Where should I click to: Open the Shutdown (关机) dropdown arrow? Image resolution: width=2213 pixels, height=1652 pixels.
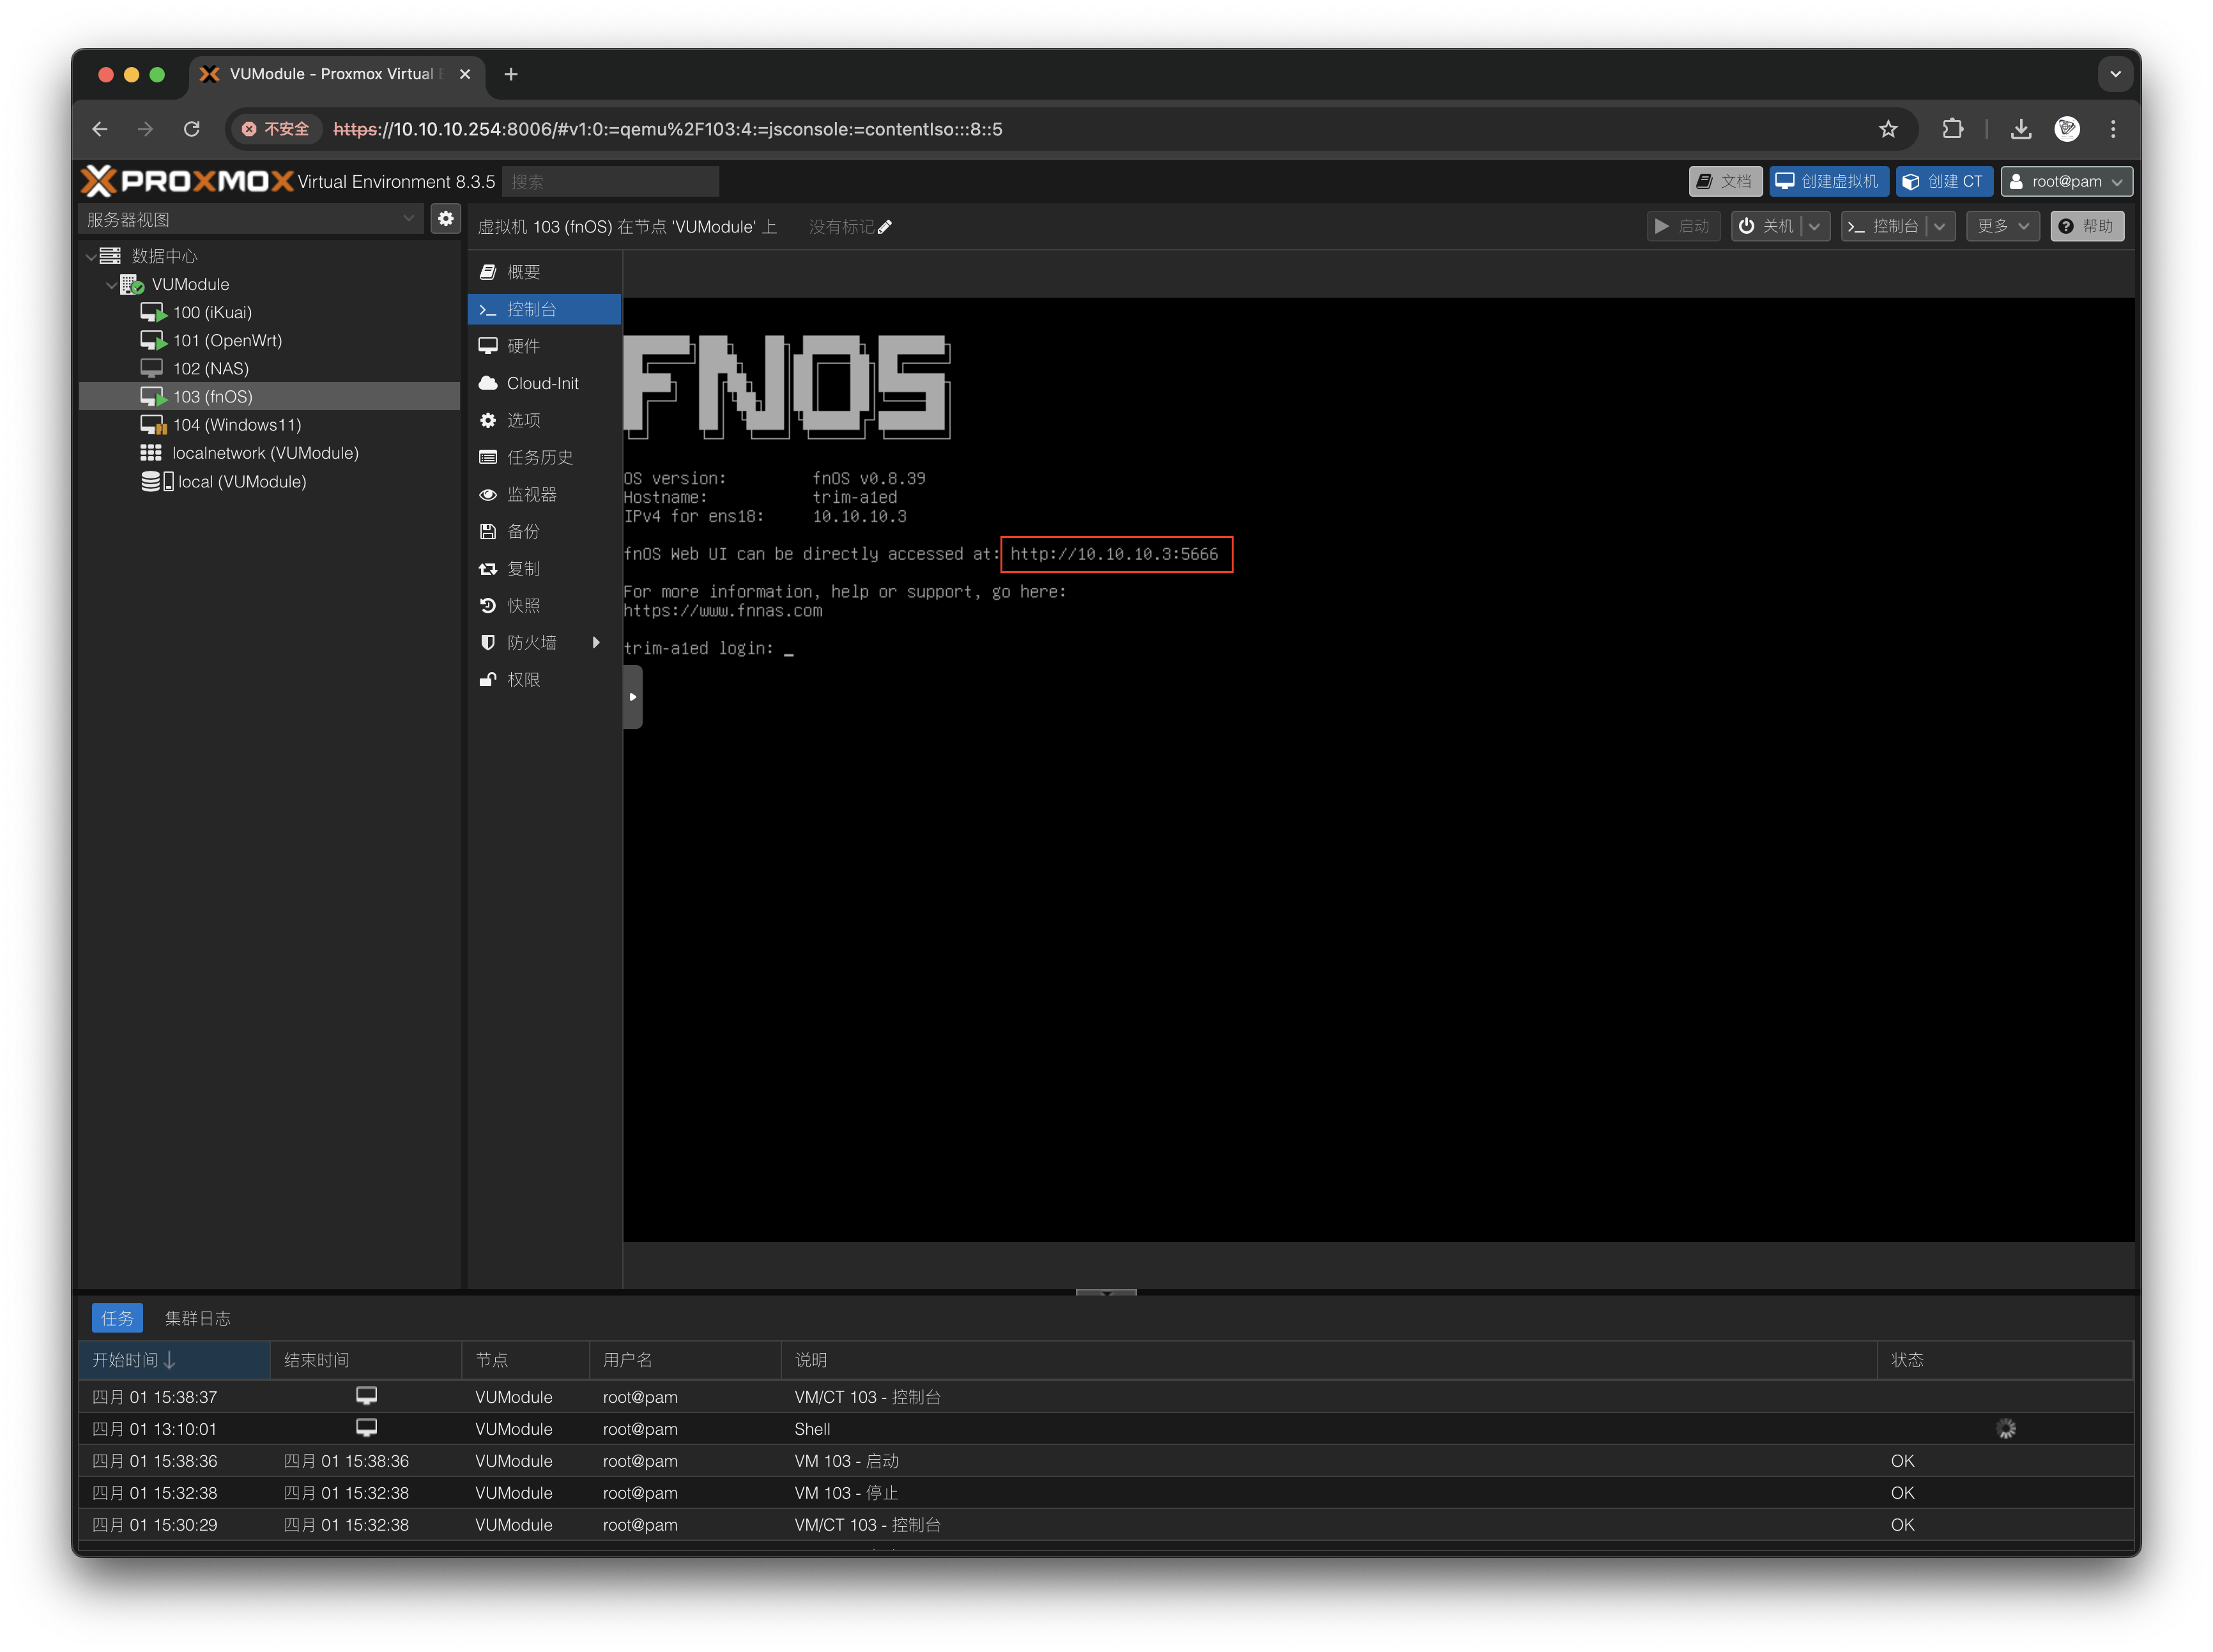click(x=1814, y=227)
